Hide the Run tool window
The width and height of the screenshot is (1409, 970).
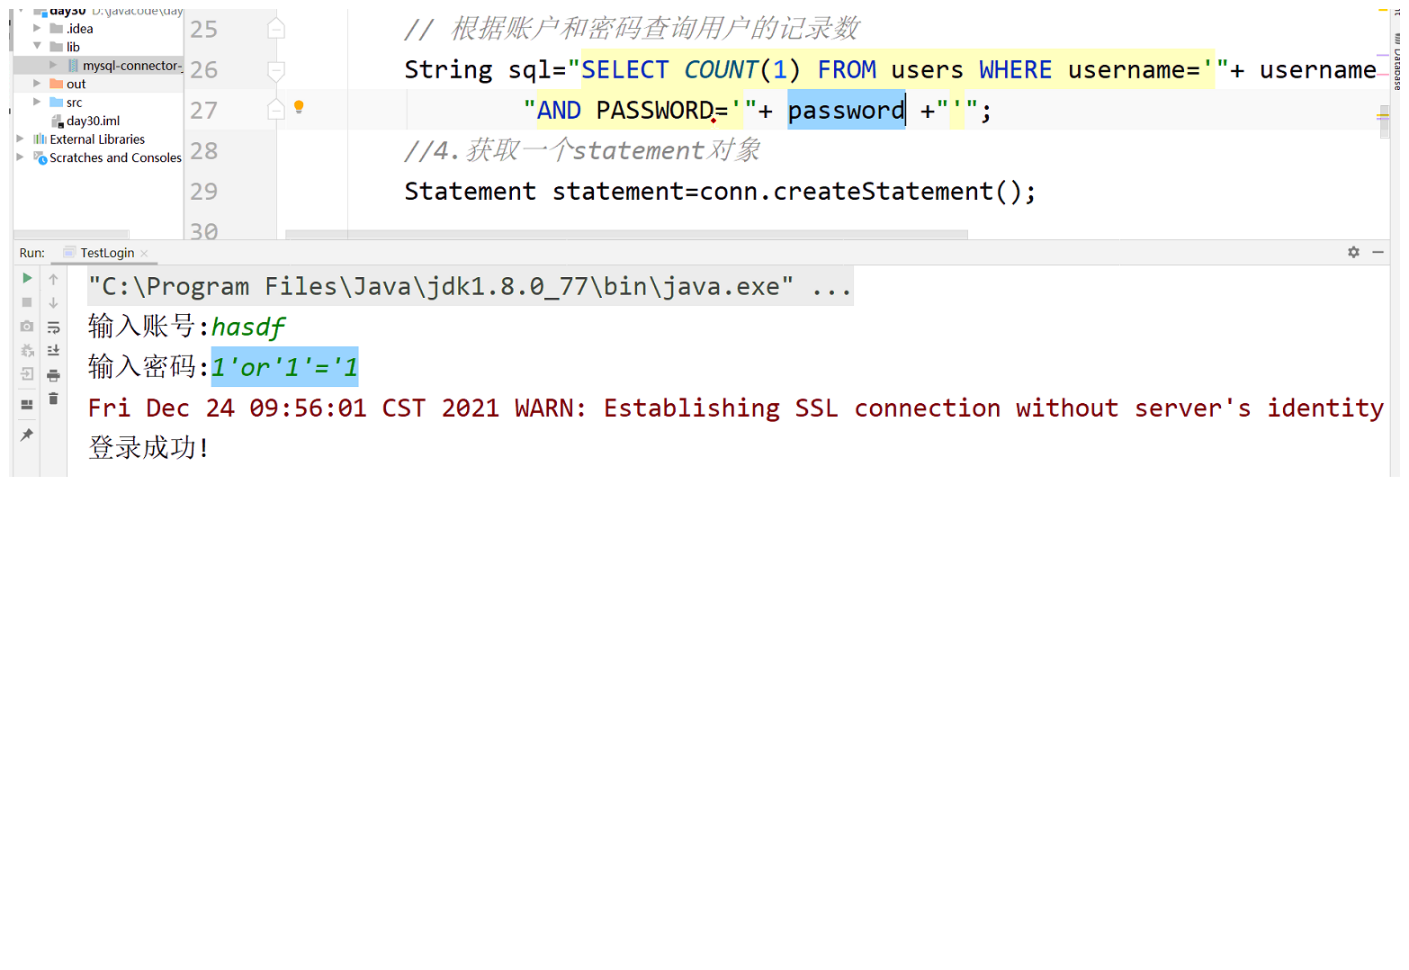[1377, 252]
